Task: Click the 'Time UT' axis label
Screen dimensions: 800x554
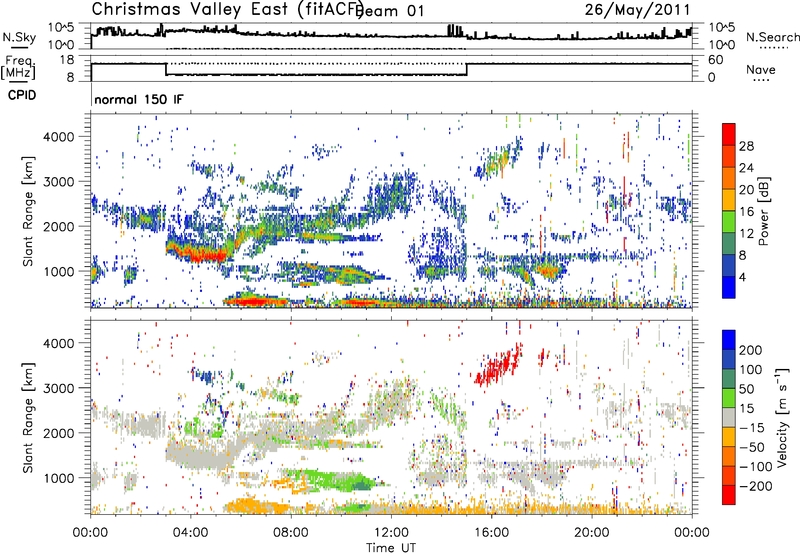Action: point(391,547)
